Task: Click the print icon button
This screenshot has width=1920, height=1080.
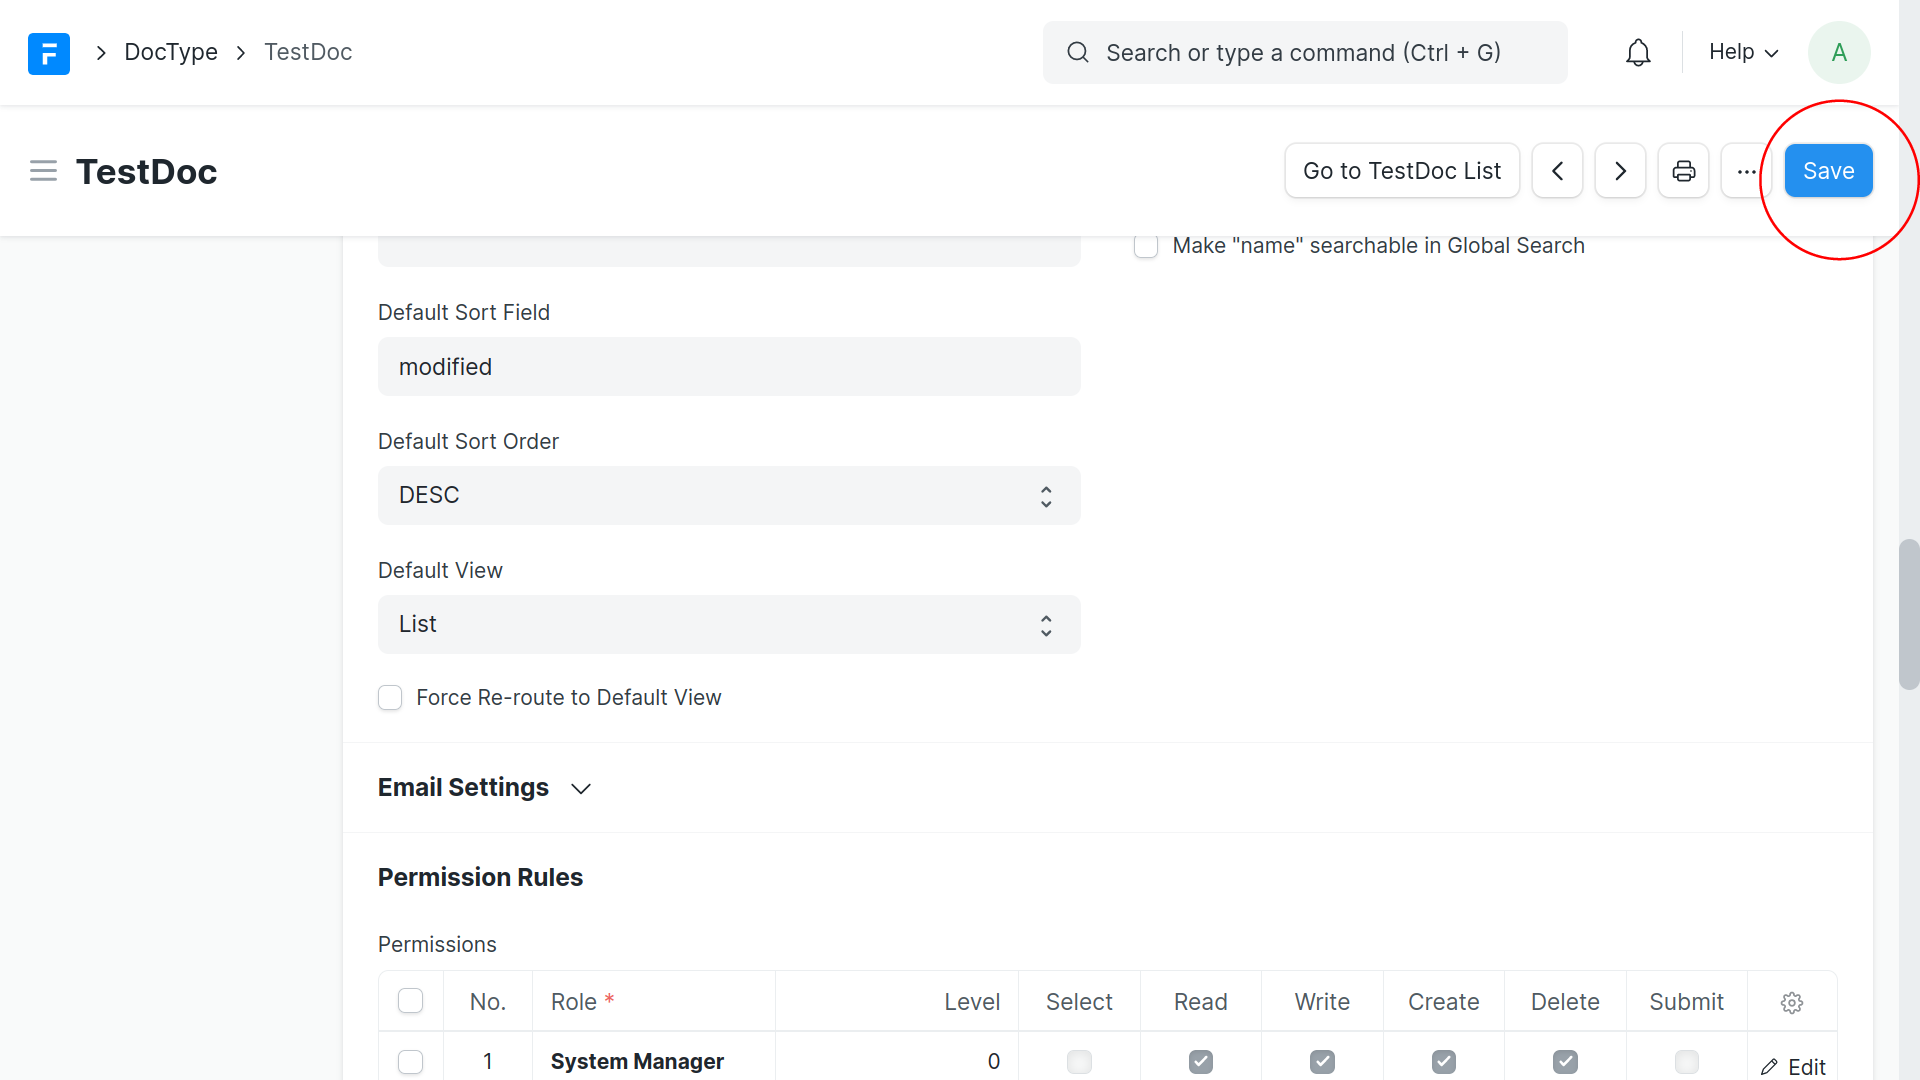Action: 1683,171
